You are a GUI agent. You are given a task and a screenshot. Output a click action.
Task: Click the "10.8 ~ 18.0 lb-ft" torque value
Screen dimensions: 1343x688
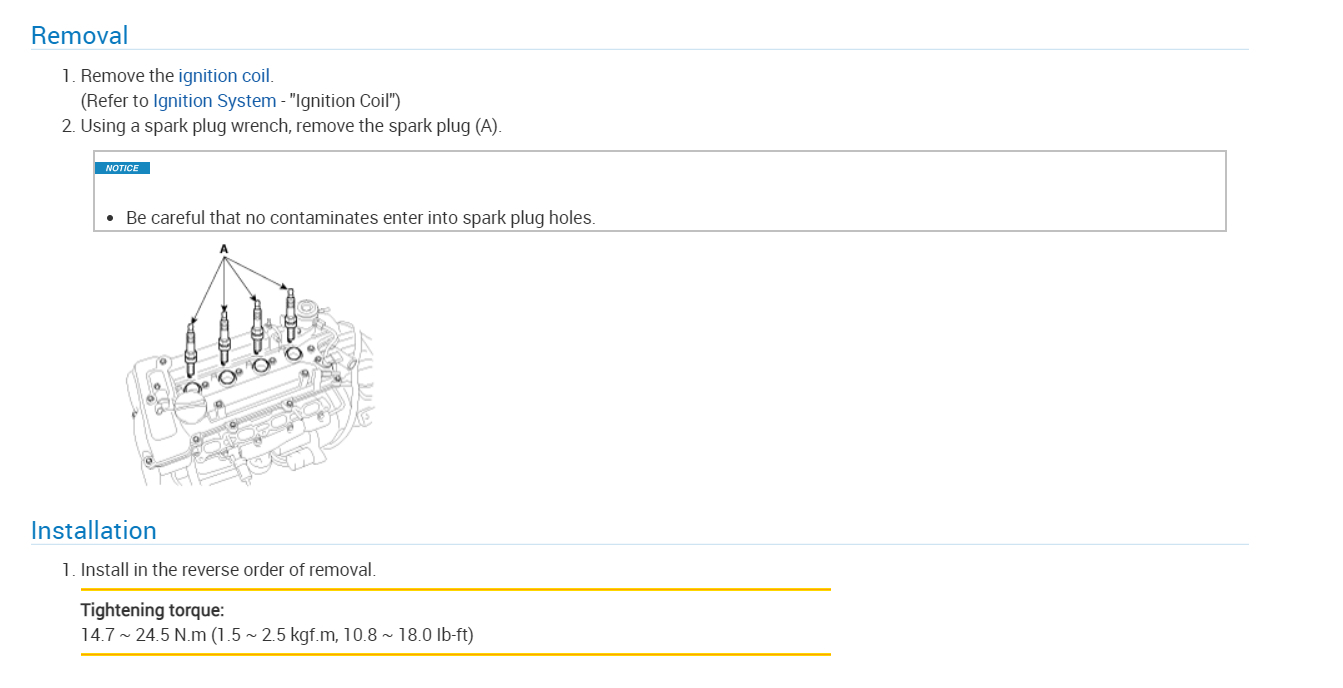tap(406, 635)
